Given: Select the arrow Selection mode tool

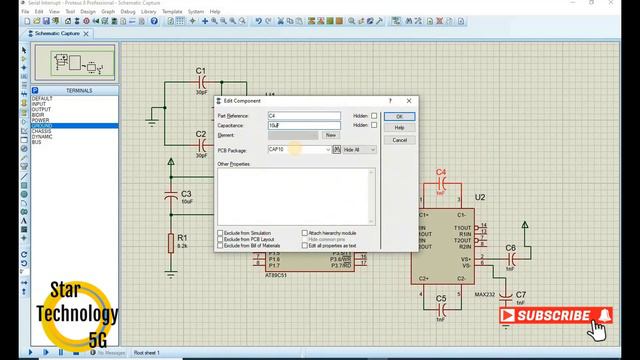Looking at the screenshot, I should point(24,50).
